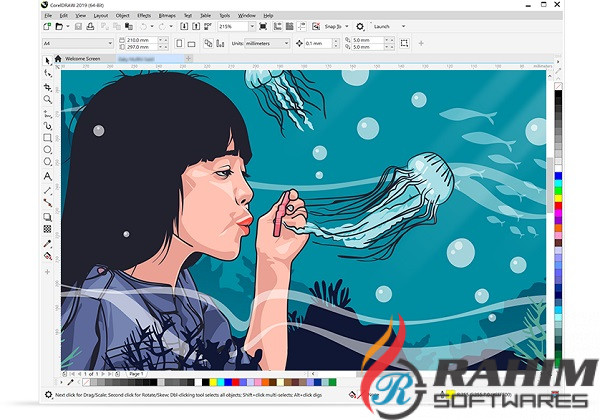Screen dimensions: 600x420
Task: Click the Publish to PDF icon
Action: click(x=208, y=26)
